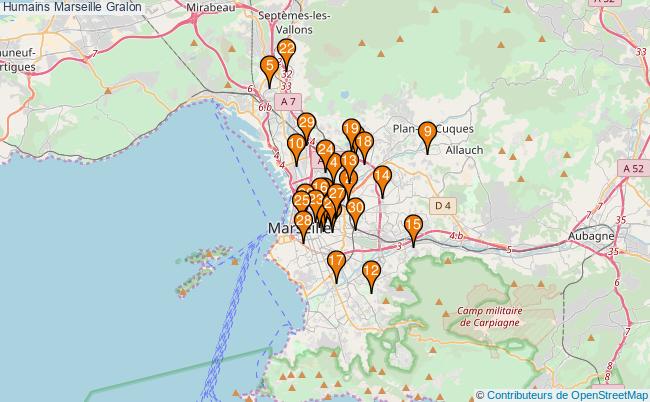This screenshot has width=650, height=402.
Task: Click map marker number 22
Action: tap(287, 51)
